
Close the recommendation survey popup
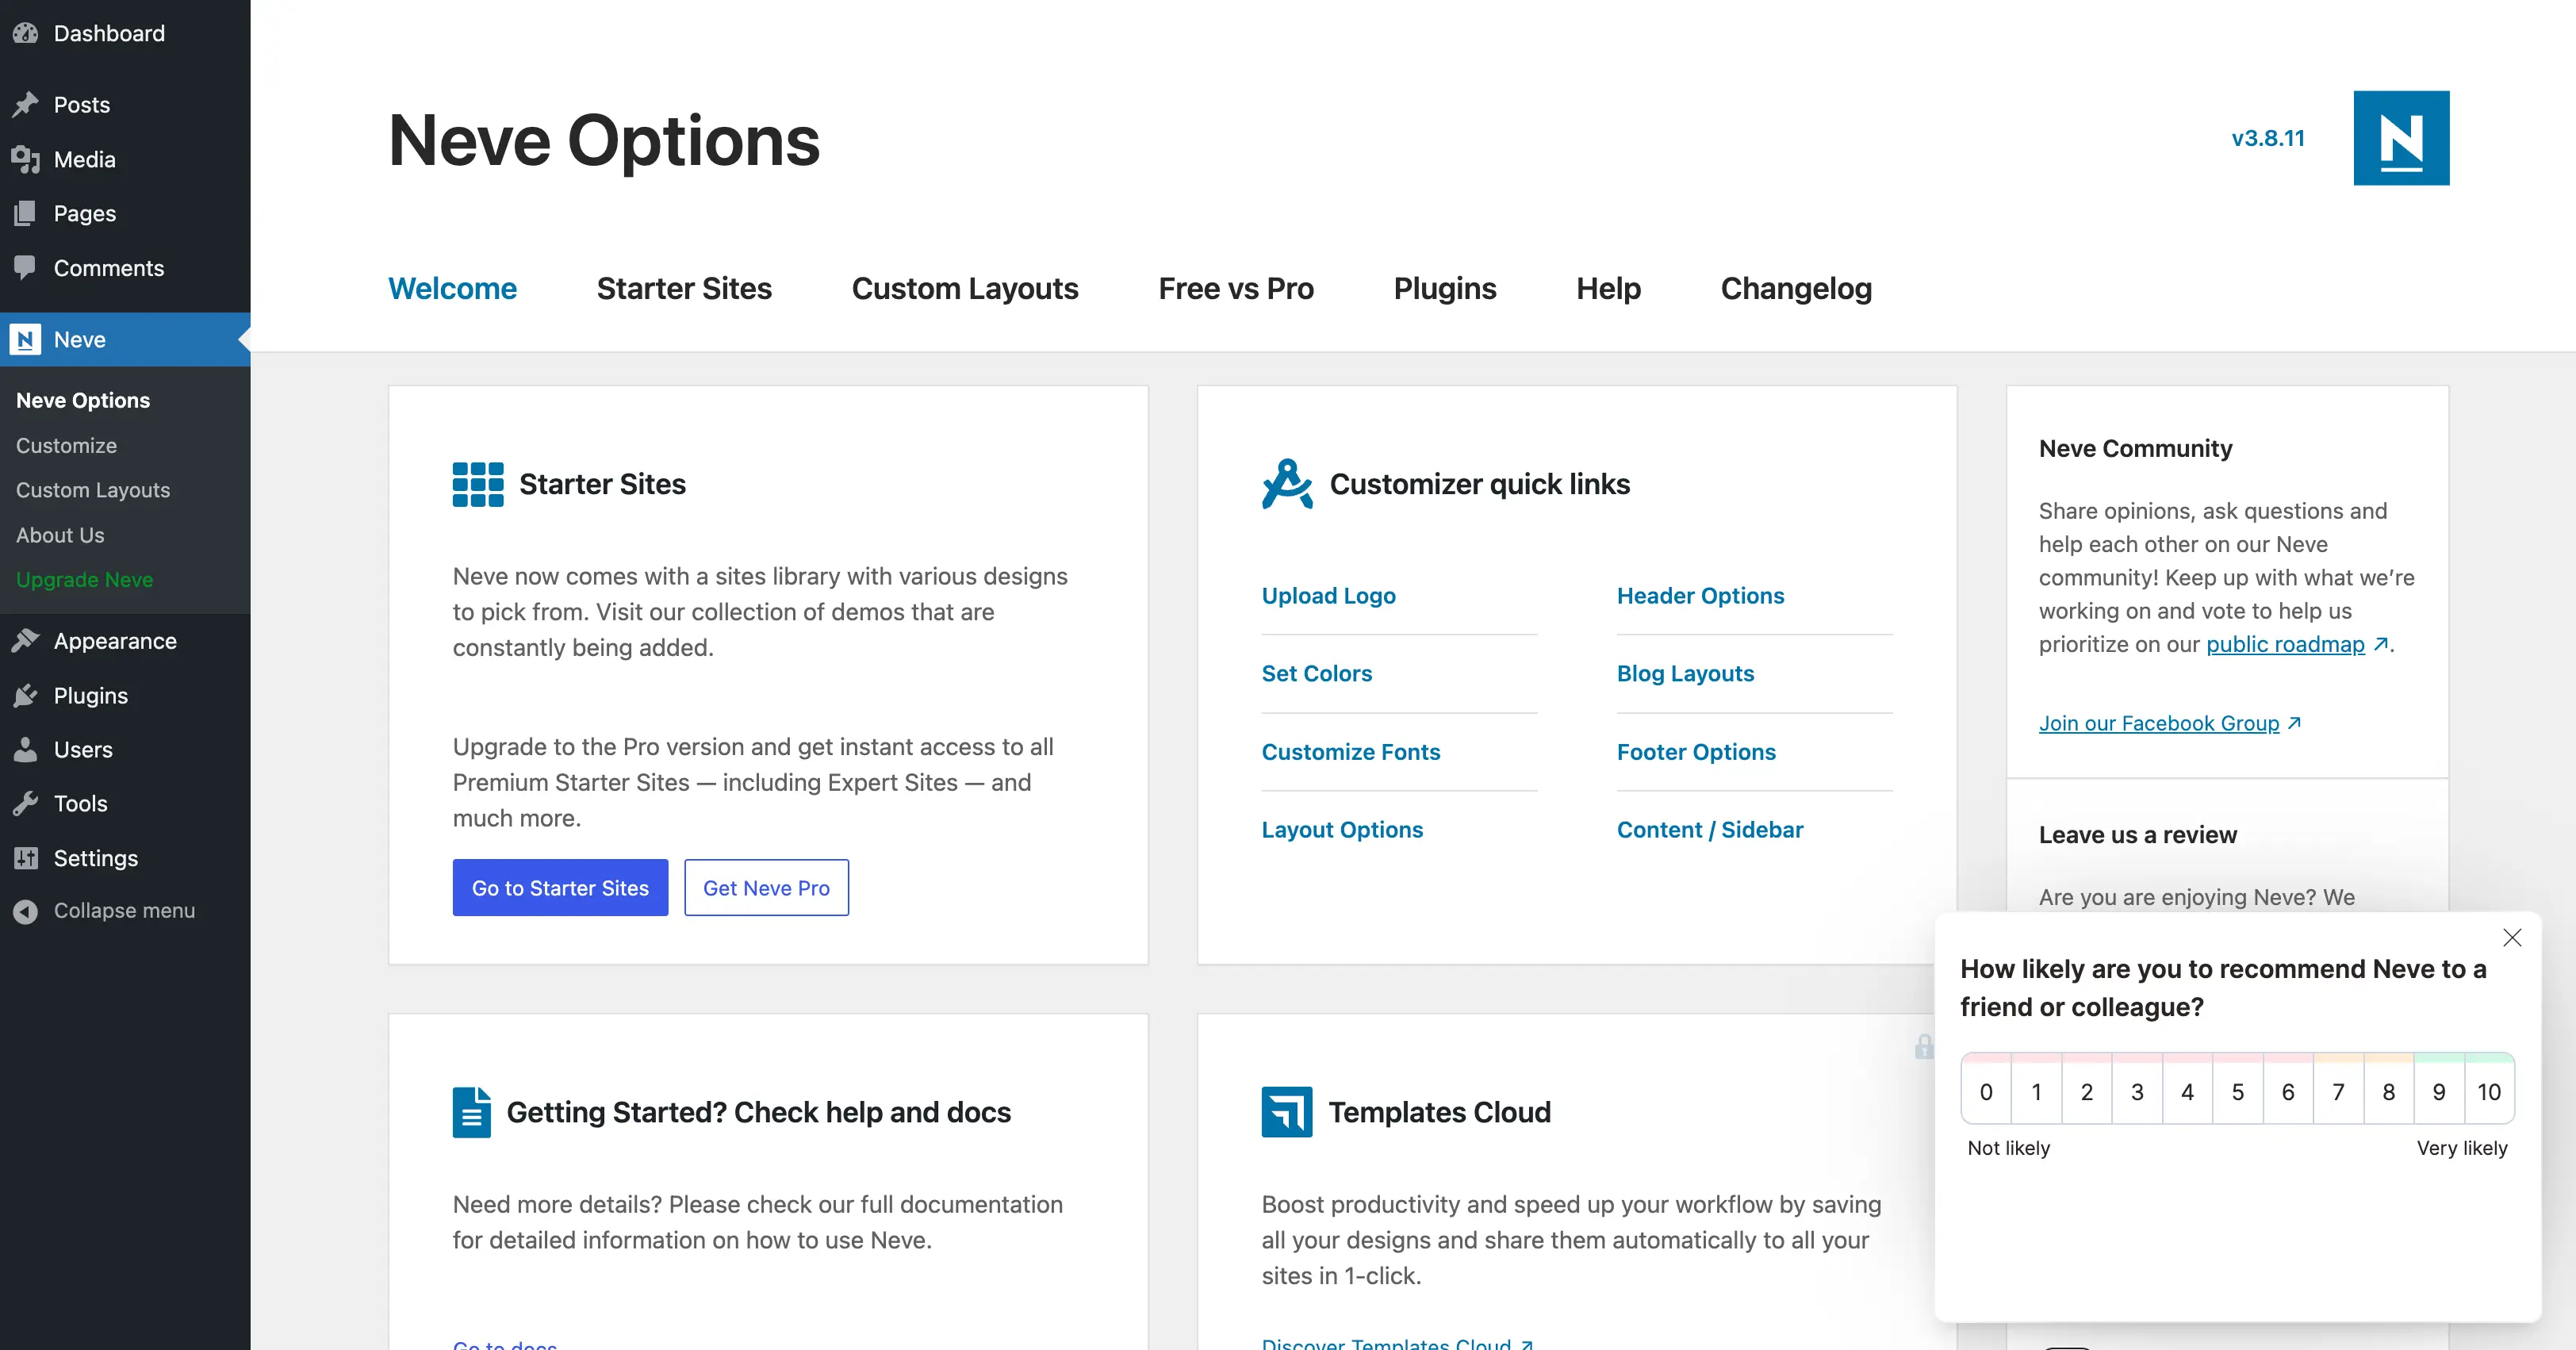[2512, 938]
